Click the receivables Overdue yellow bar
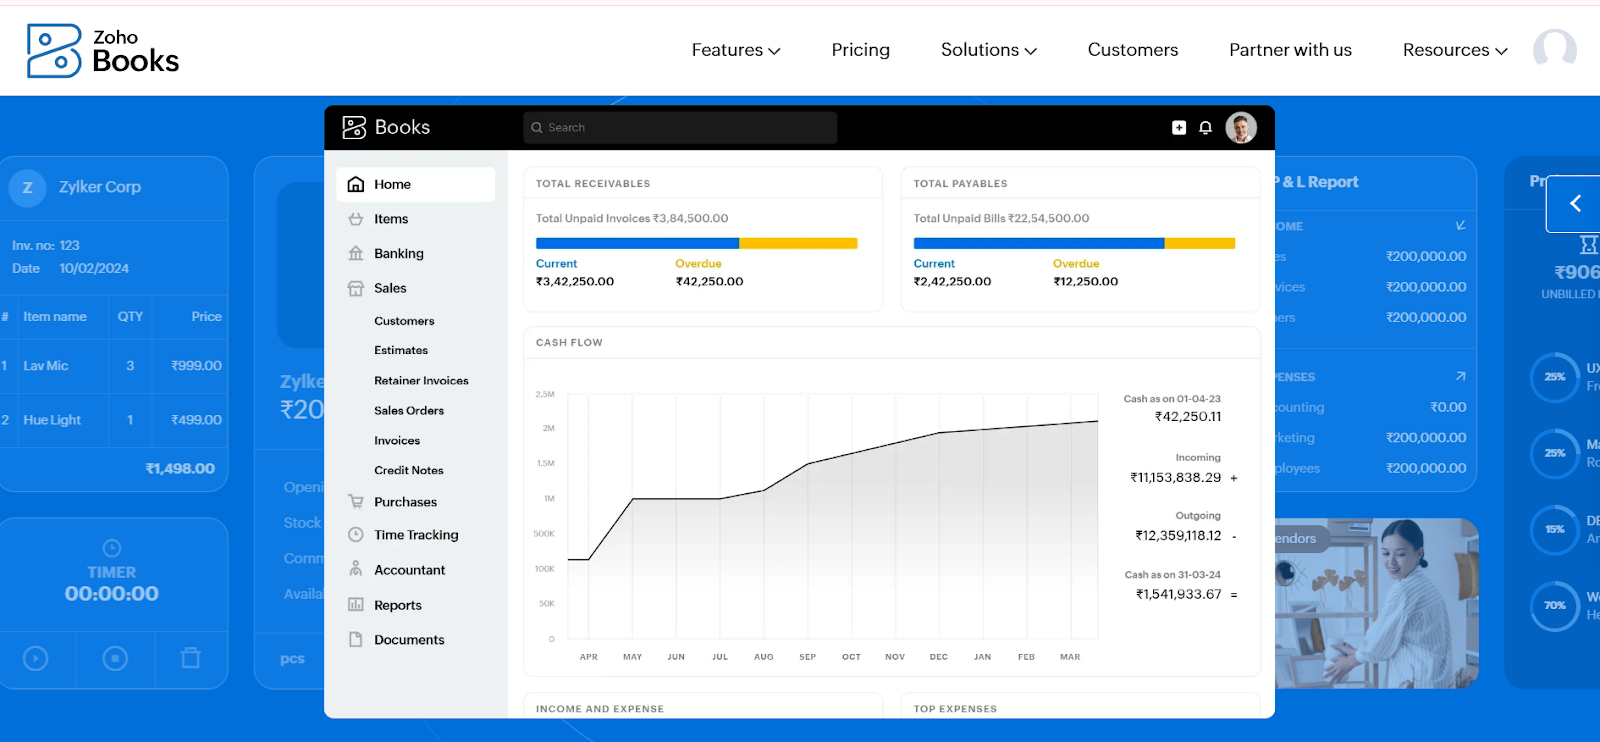 (798, 243)
